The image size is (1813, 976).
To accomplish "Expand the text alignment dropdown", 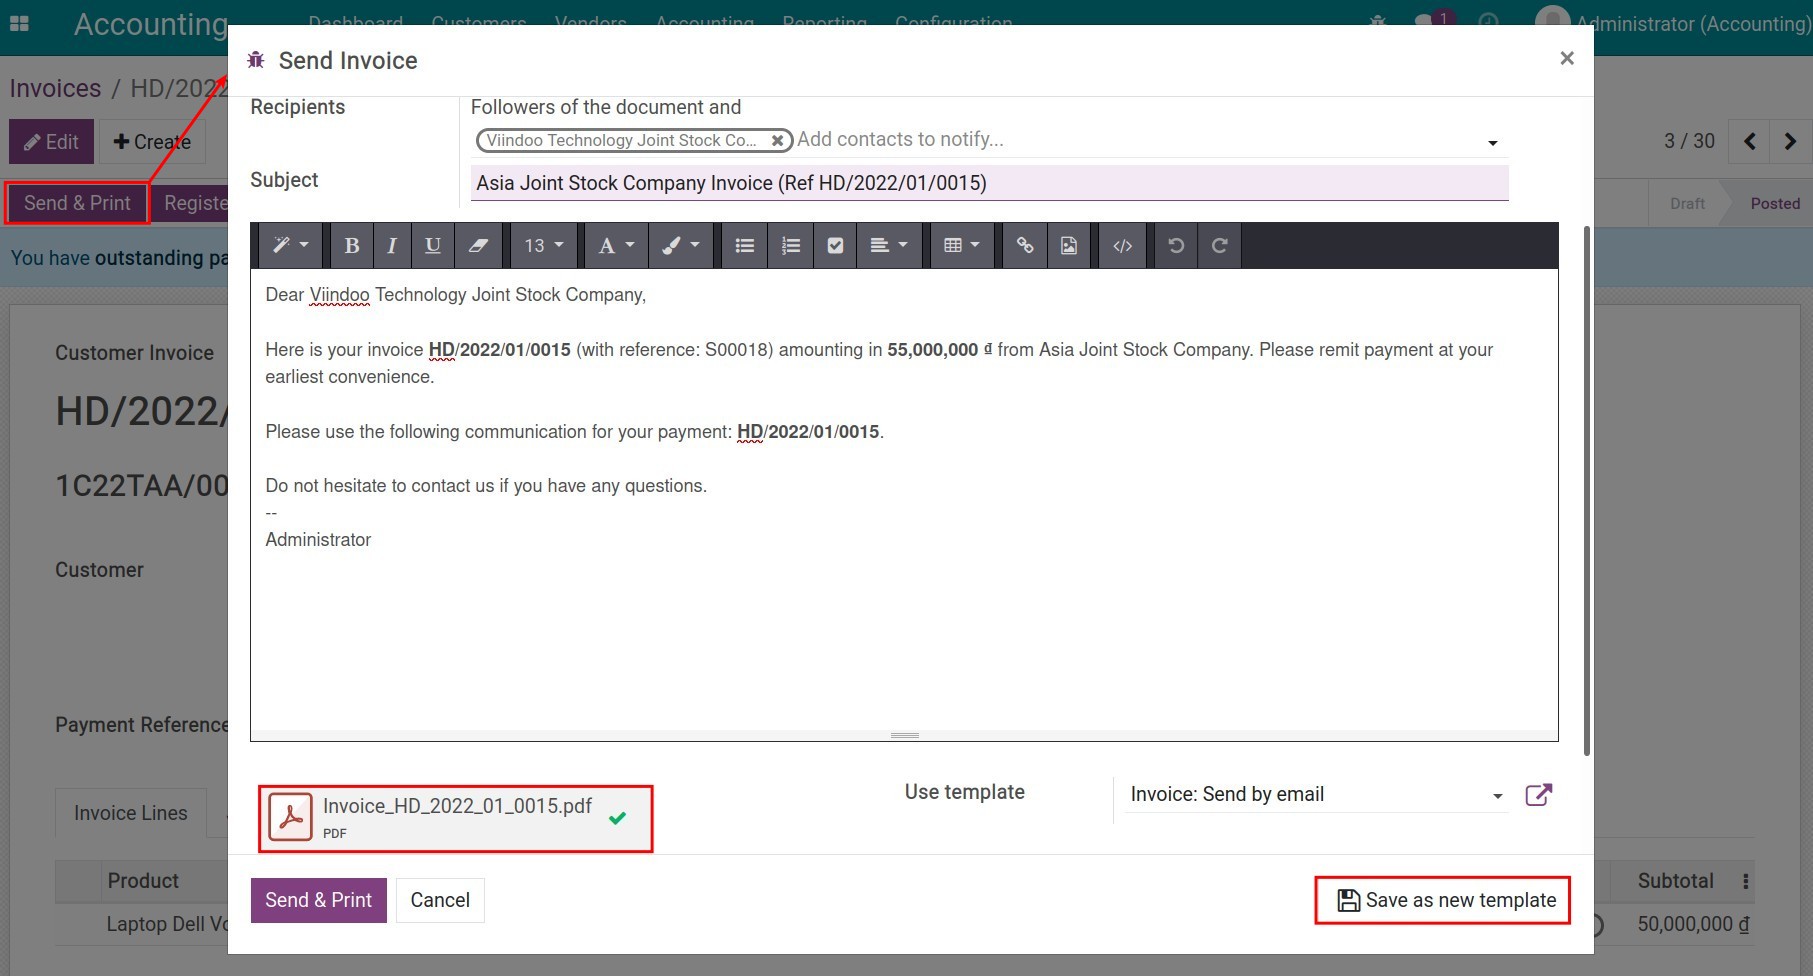I will pyautogui.click(x=889, y=245).
